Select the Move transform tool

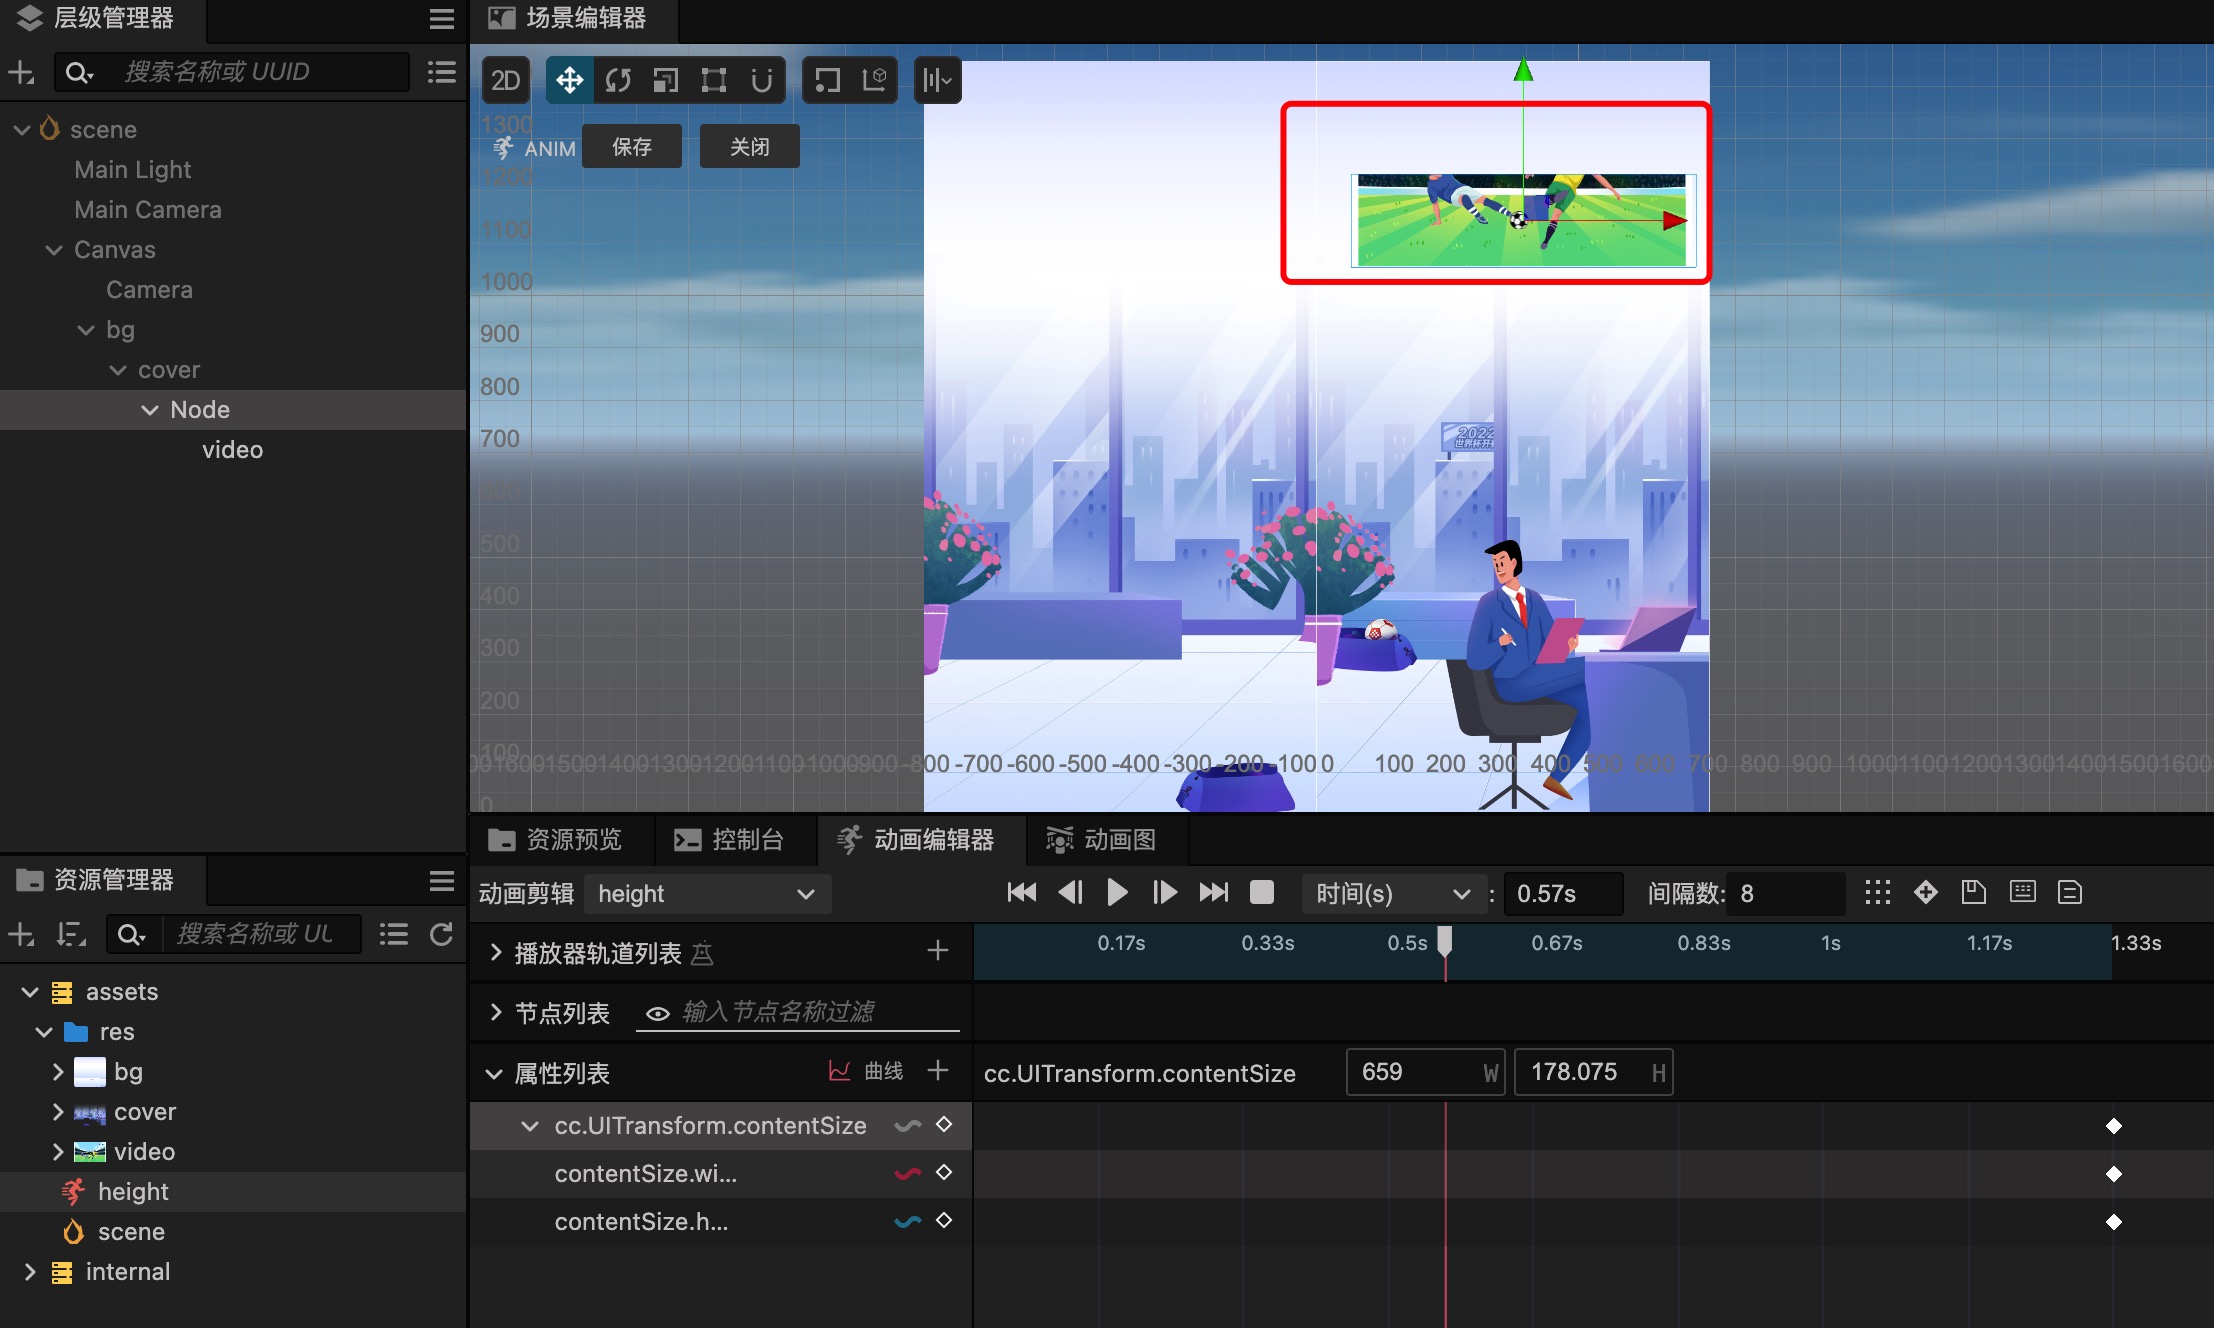[569, 80]
